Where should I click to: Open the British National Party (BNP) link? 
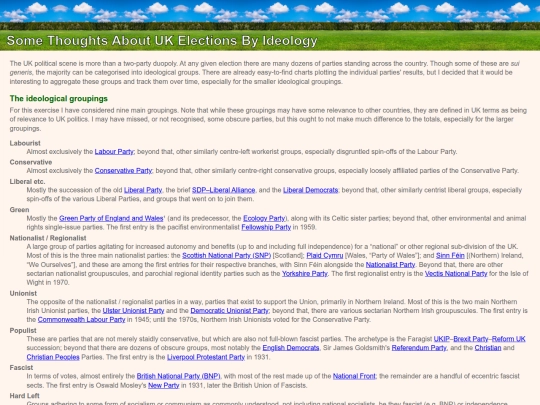[x=178, y=376]
